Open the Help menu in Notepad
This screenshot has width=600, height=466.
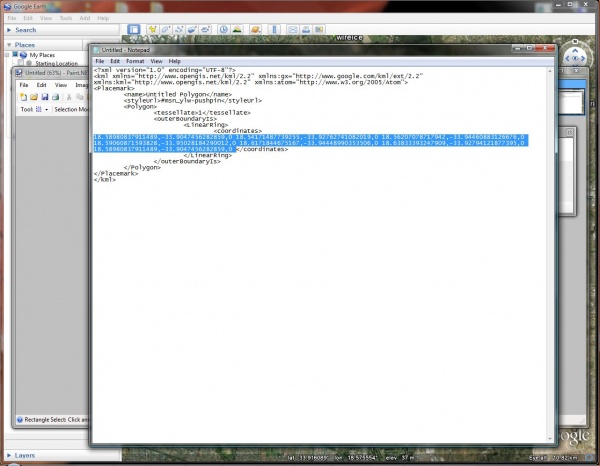coord(174,61)
